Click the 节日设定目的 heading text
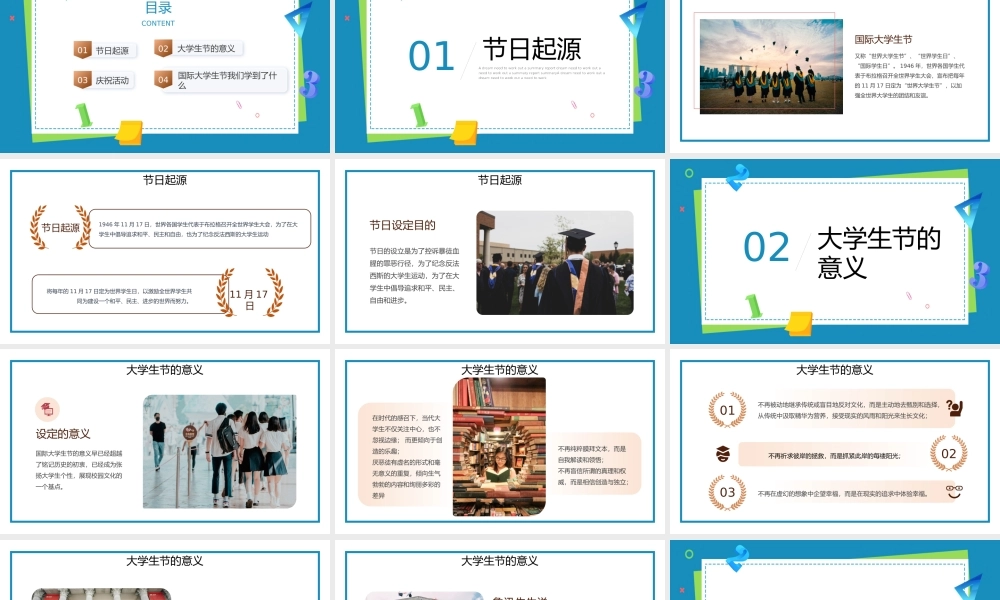Viewport: 1000px width, 600px height. coord(402,225)
